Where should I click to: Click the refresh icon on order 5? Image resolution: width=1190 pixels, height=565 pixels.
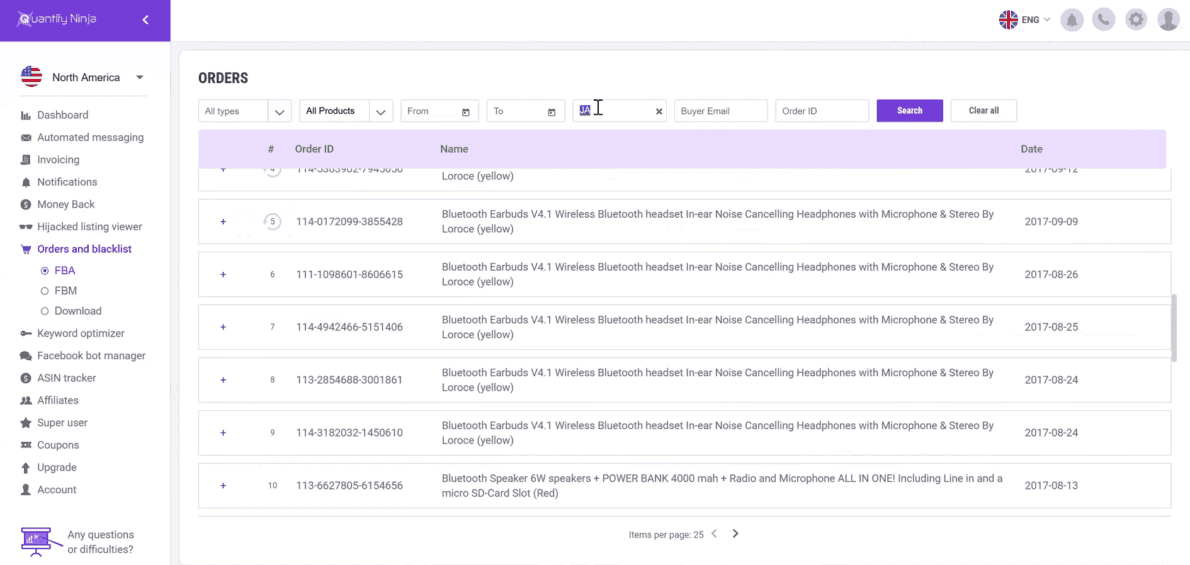(273, 222)
